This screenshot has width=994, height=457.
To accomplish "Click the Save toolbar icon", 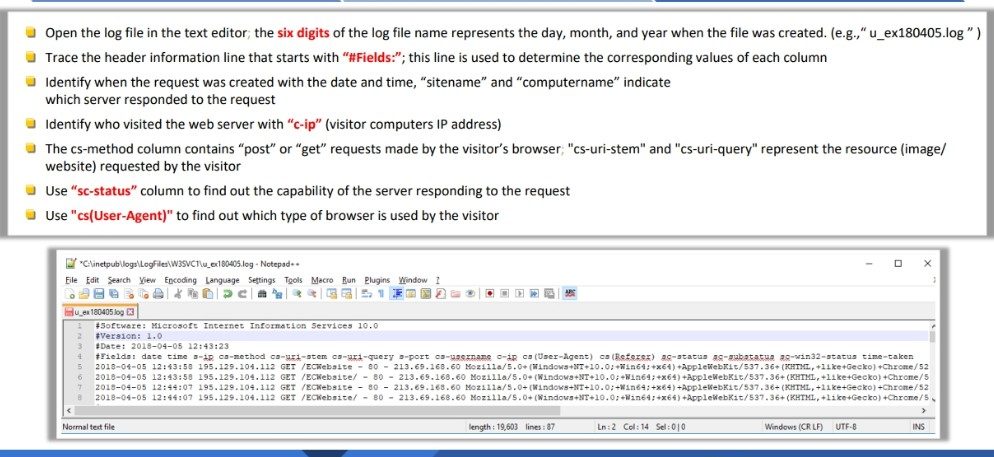I will (x=98, y=293).
